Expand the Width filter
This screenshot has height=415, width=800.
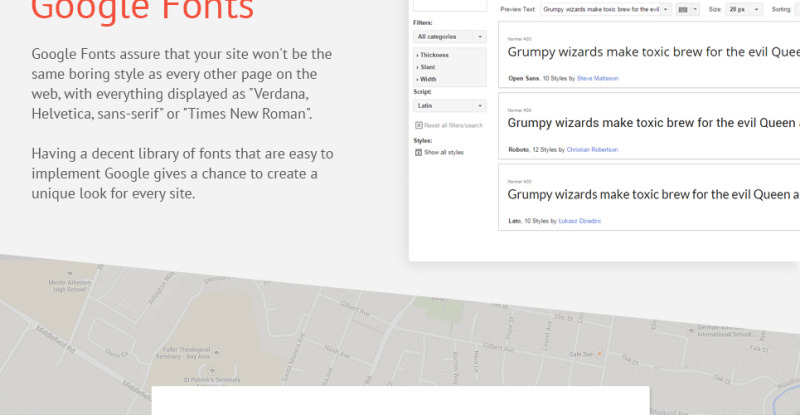point(426,80)
